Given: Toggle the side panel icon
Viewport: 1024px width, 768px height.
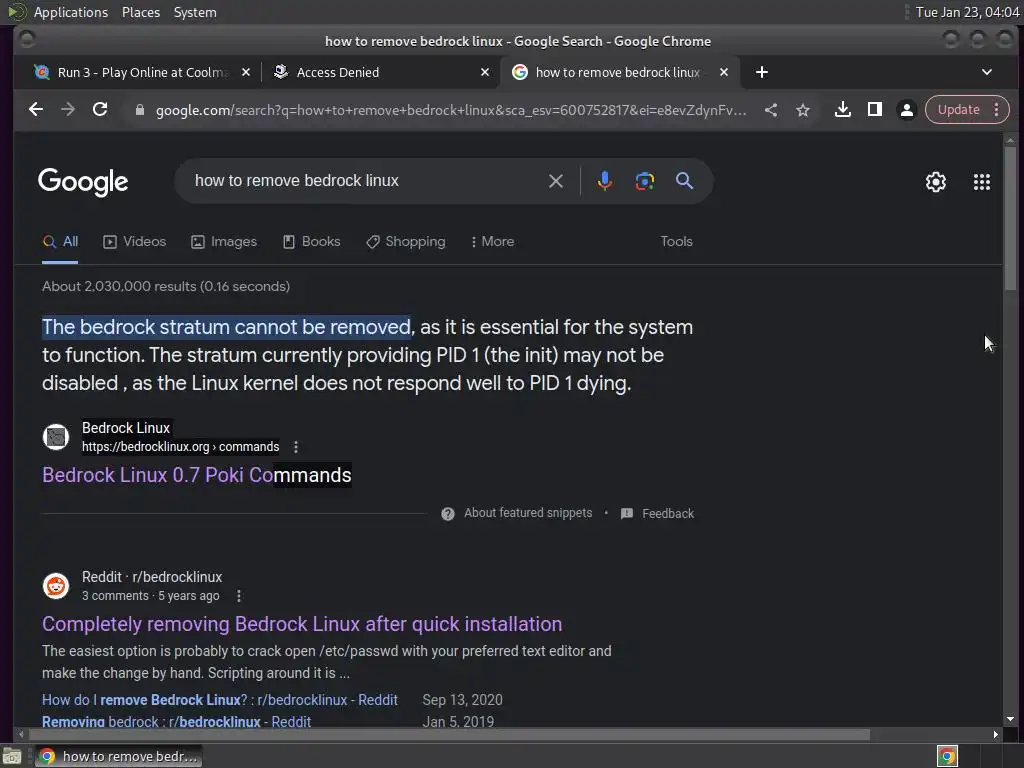Looking at the screenshot, I should point(874,109).
